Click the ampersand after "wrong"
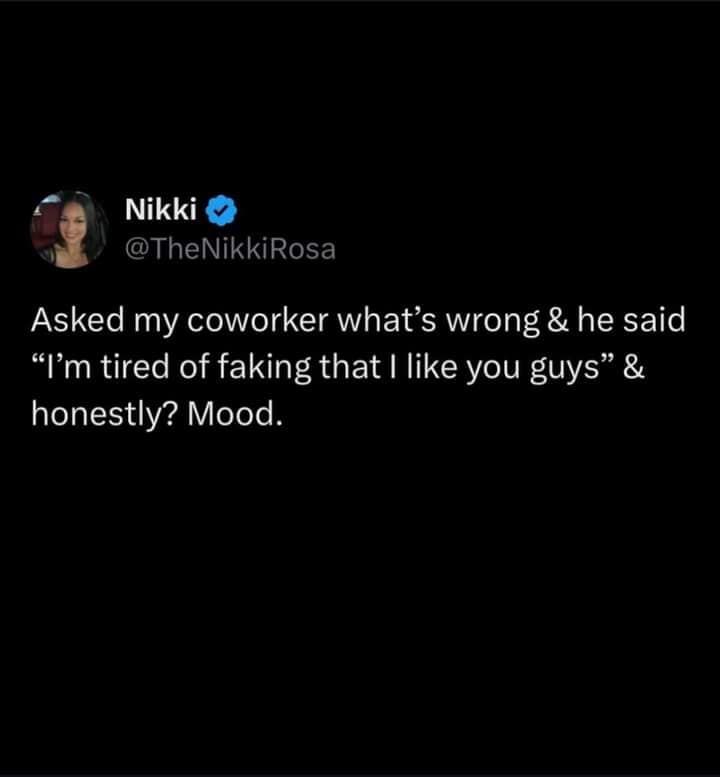Image resolution: width=720 pixels, height=777 pixels. click(558, 320)
